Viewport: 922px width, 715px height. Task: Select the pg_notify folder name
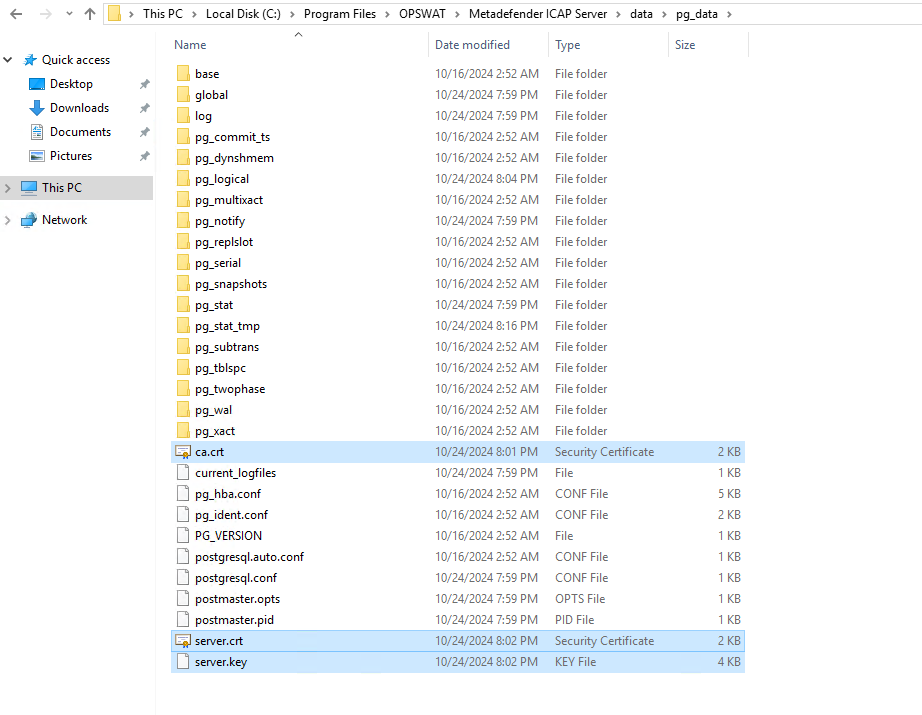point(220,220)
